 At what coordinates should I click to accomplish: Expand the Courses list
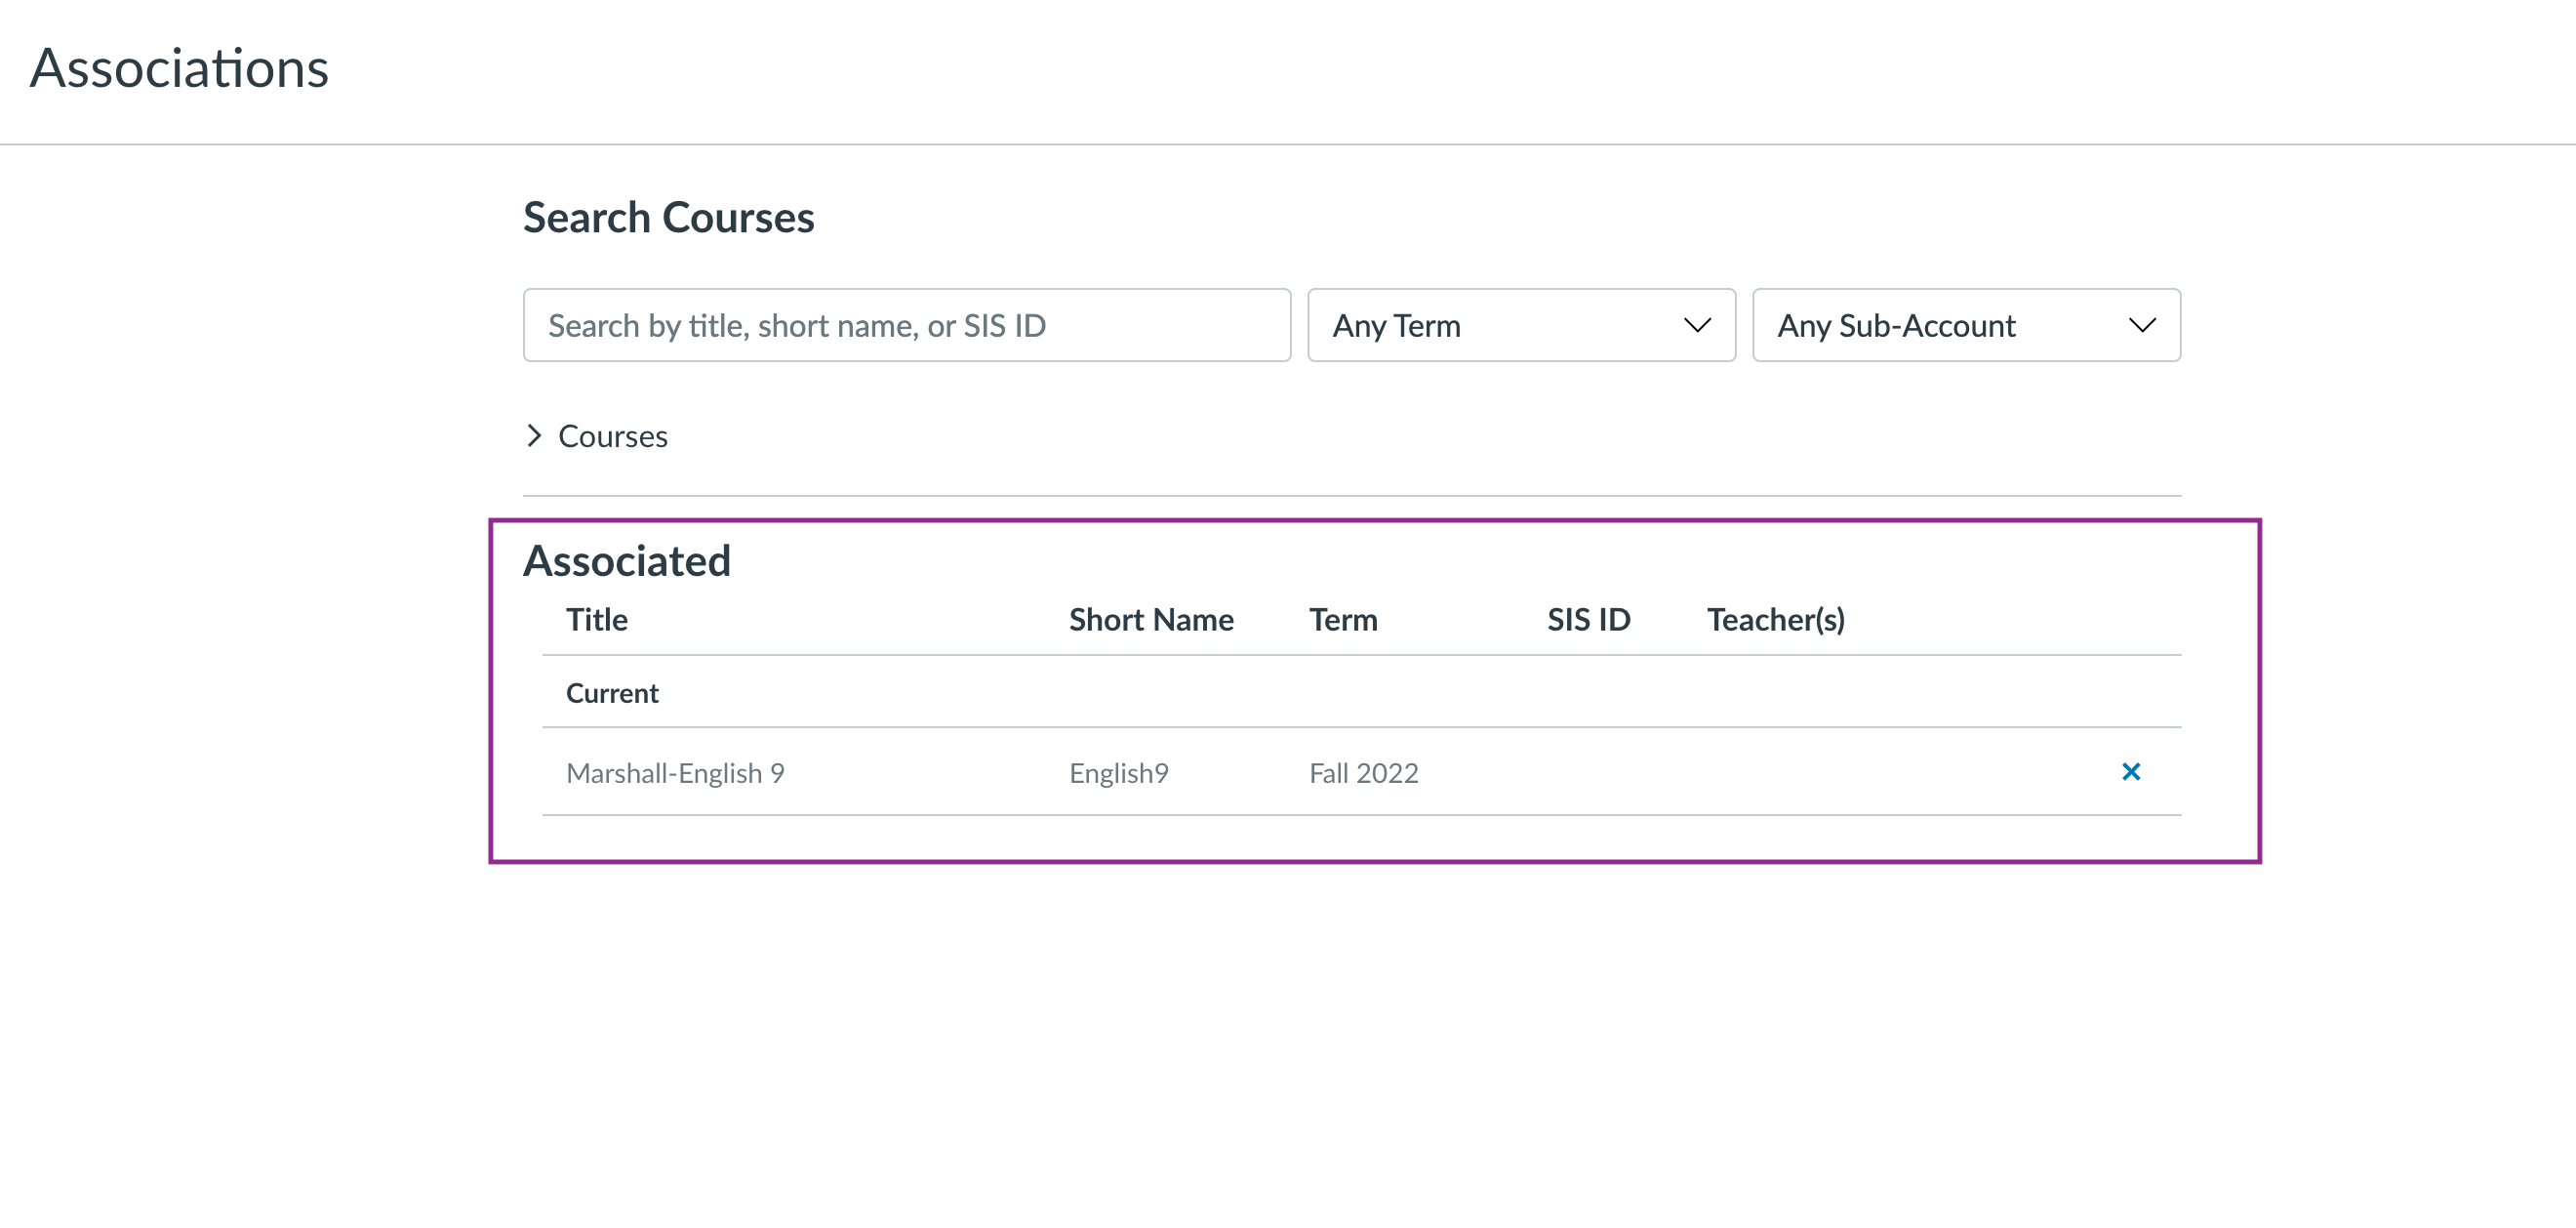pyautogui.click(x=612, y=436)
